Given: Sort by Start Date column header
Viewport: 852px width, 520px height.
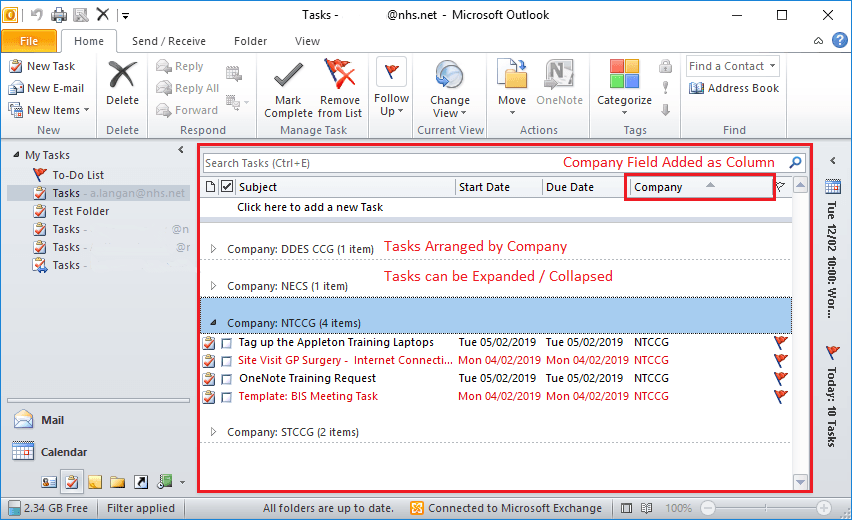Looking at the screenshot, I should (499, 187).
